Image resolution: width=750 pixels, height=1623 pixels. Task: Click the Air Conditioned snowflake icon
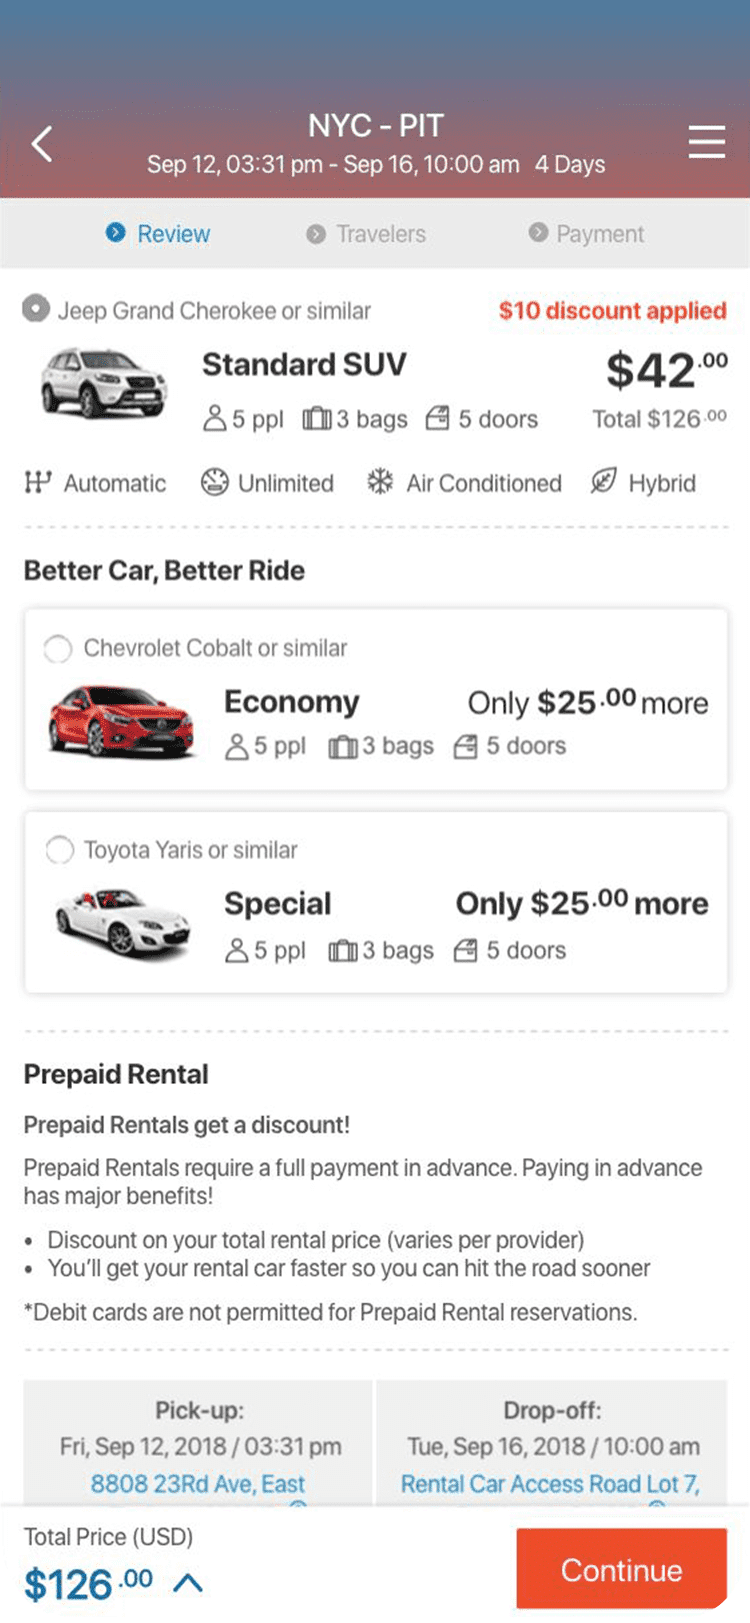[380, 482]
